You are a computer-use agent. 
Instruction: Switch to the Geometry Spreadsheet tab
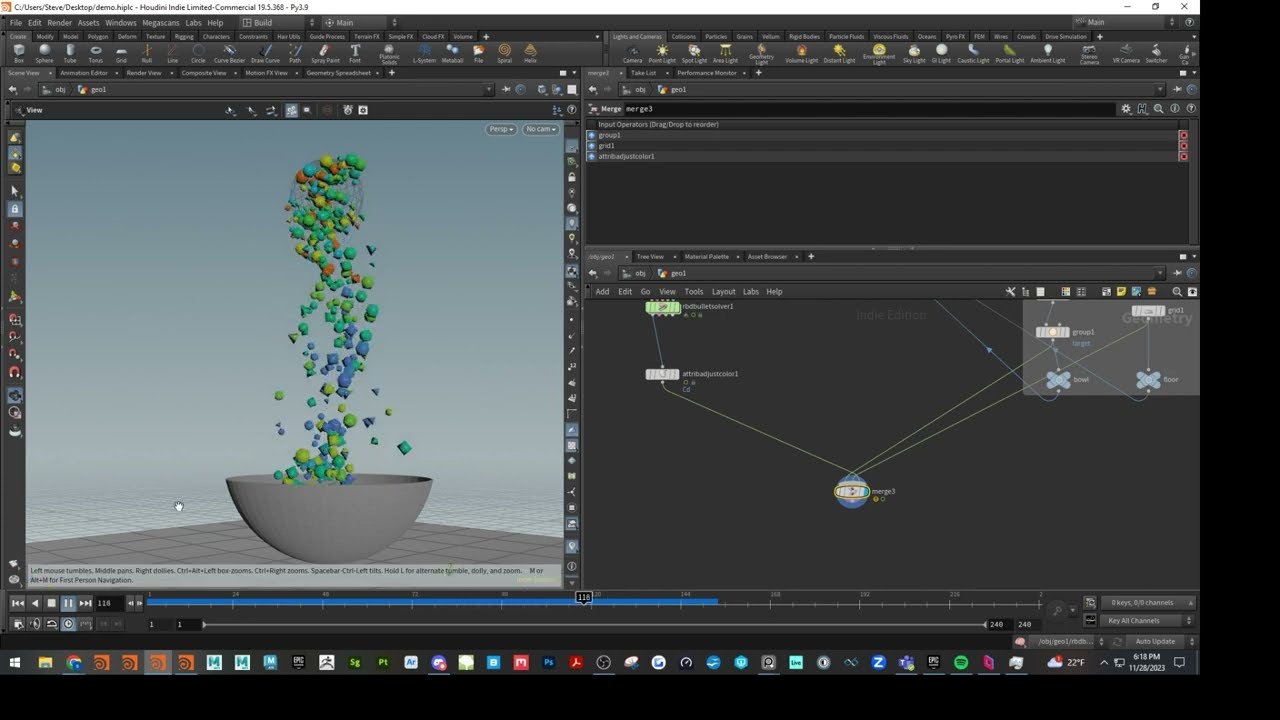point(338,73)
